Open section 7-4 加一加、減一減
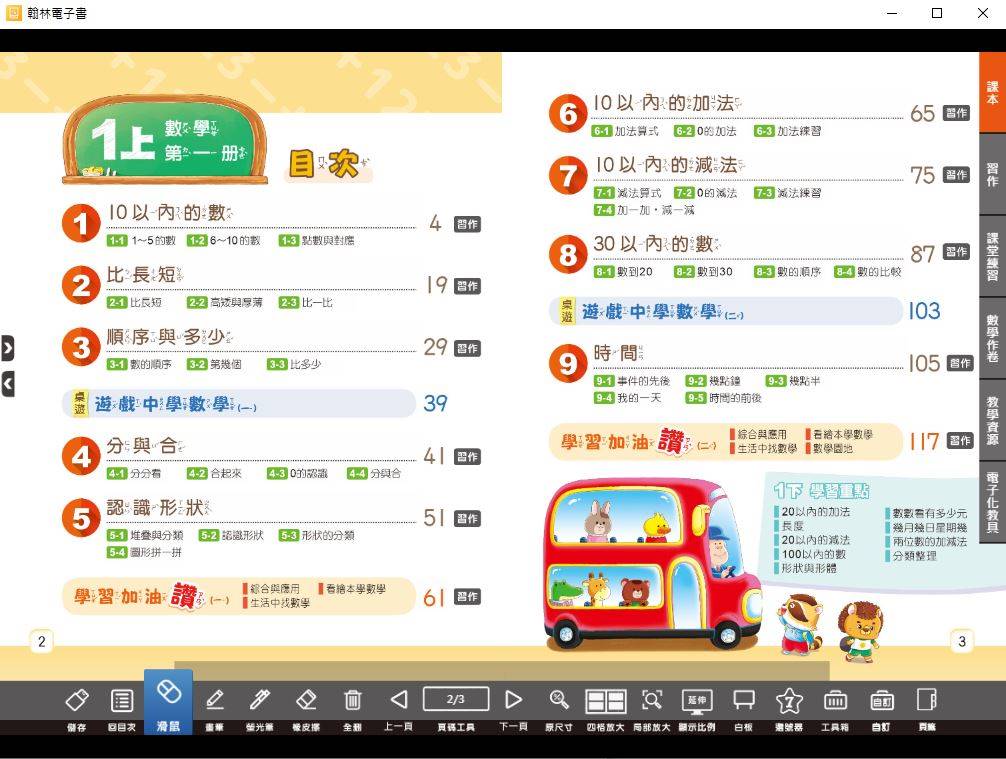The image size is (1006, 759). pos(644,210)
